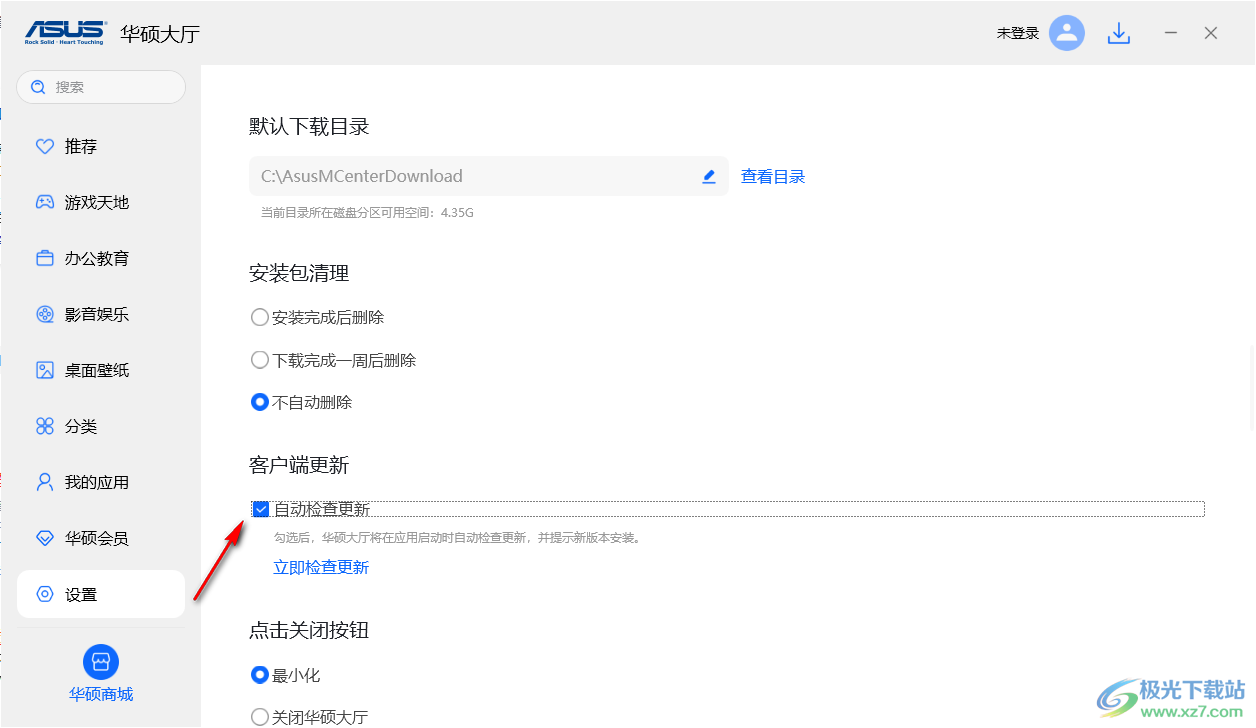Toggle 自动检查更新 checkbox
The width and height of the screenshot is (1256, 728).
click(261, 509)
